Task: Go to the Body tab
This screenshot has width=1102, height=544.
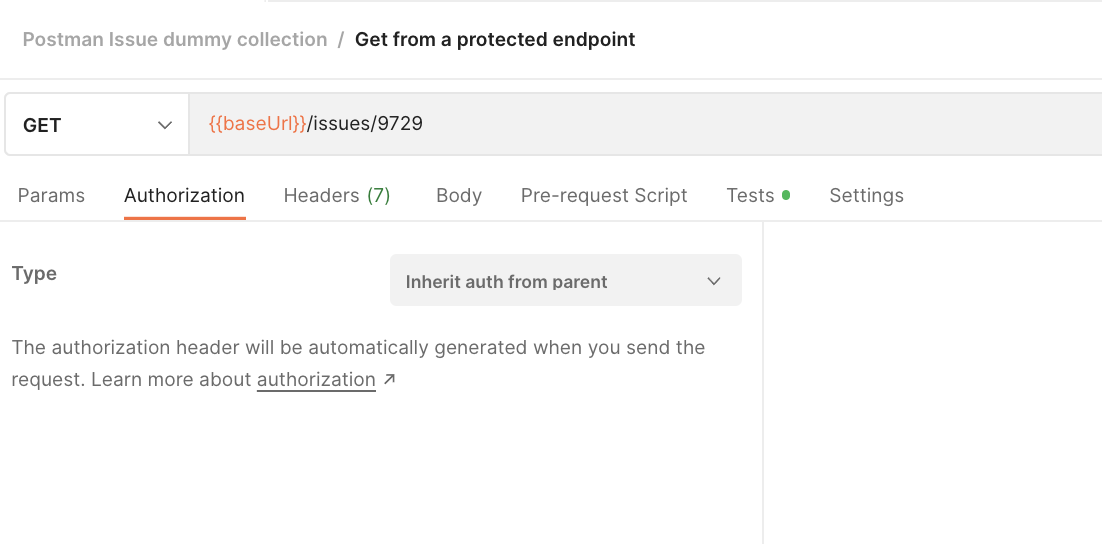Action: click(459, 196)
